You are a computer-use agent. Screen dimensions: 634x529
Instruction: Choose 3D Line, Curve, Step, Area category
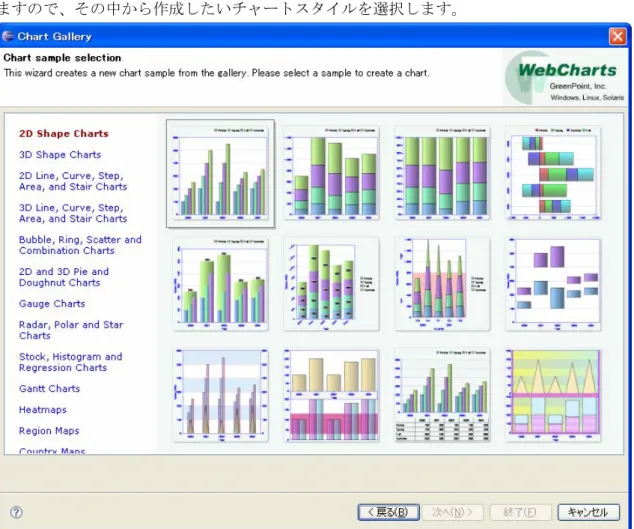[x=73, y=213]
